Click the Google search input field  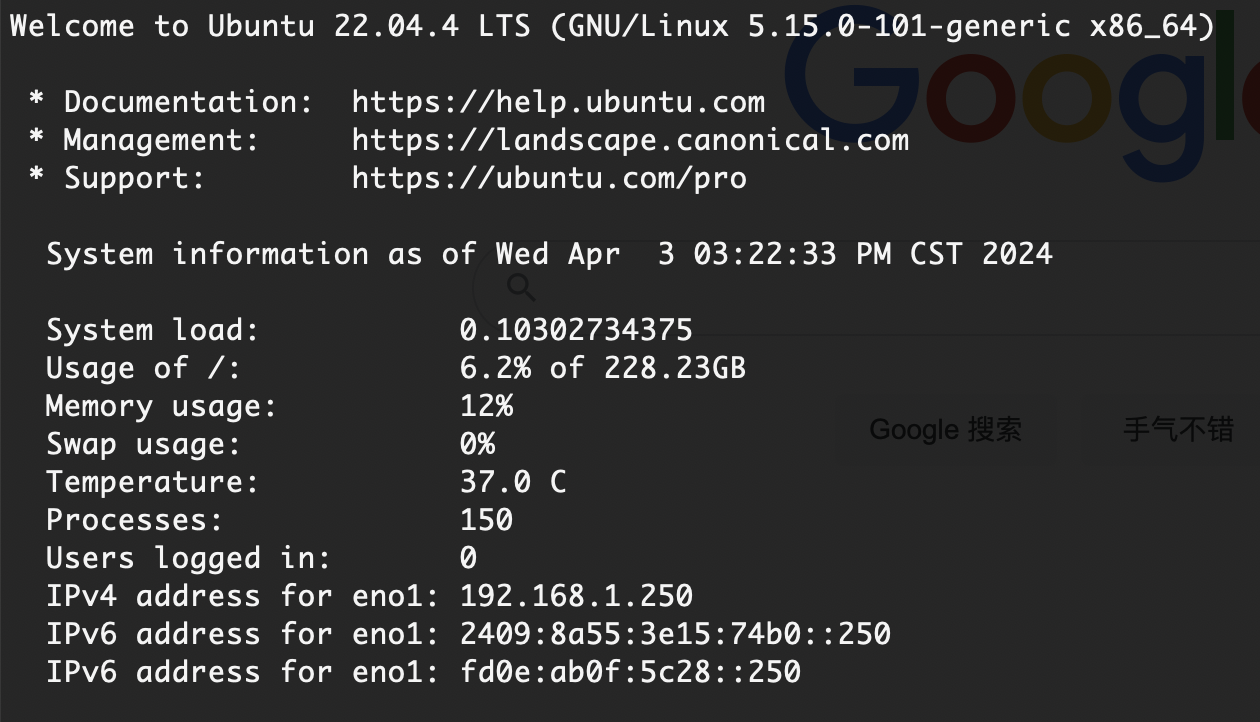pos(866,288)
